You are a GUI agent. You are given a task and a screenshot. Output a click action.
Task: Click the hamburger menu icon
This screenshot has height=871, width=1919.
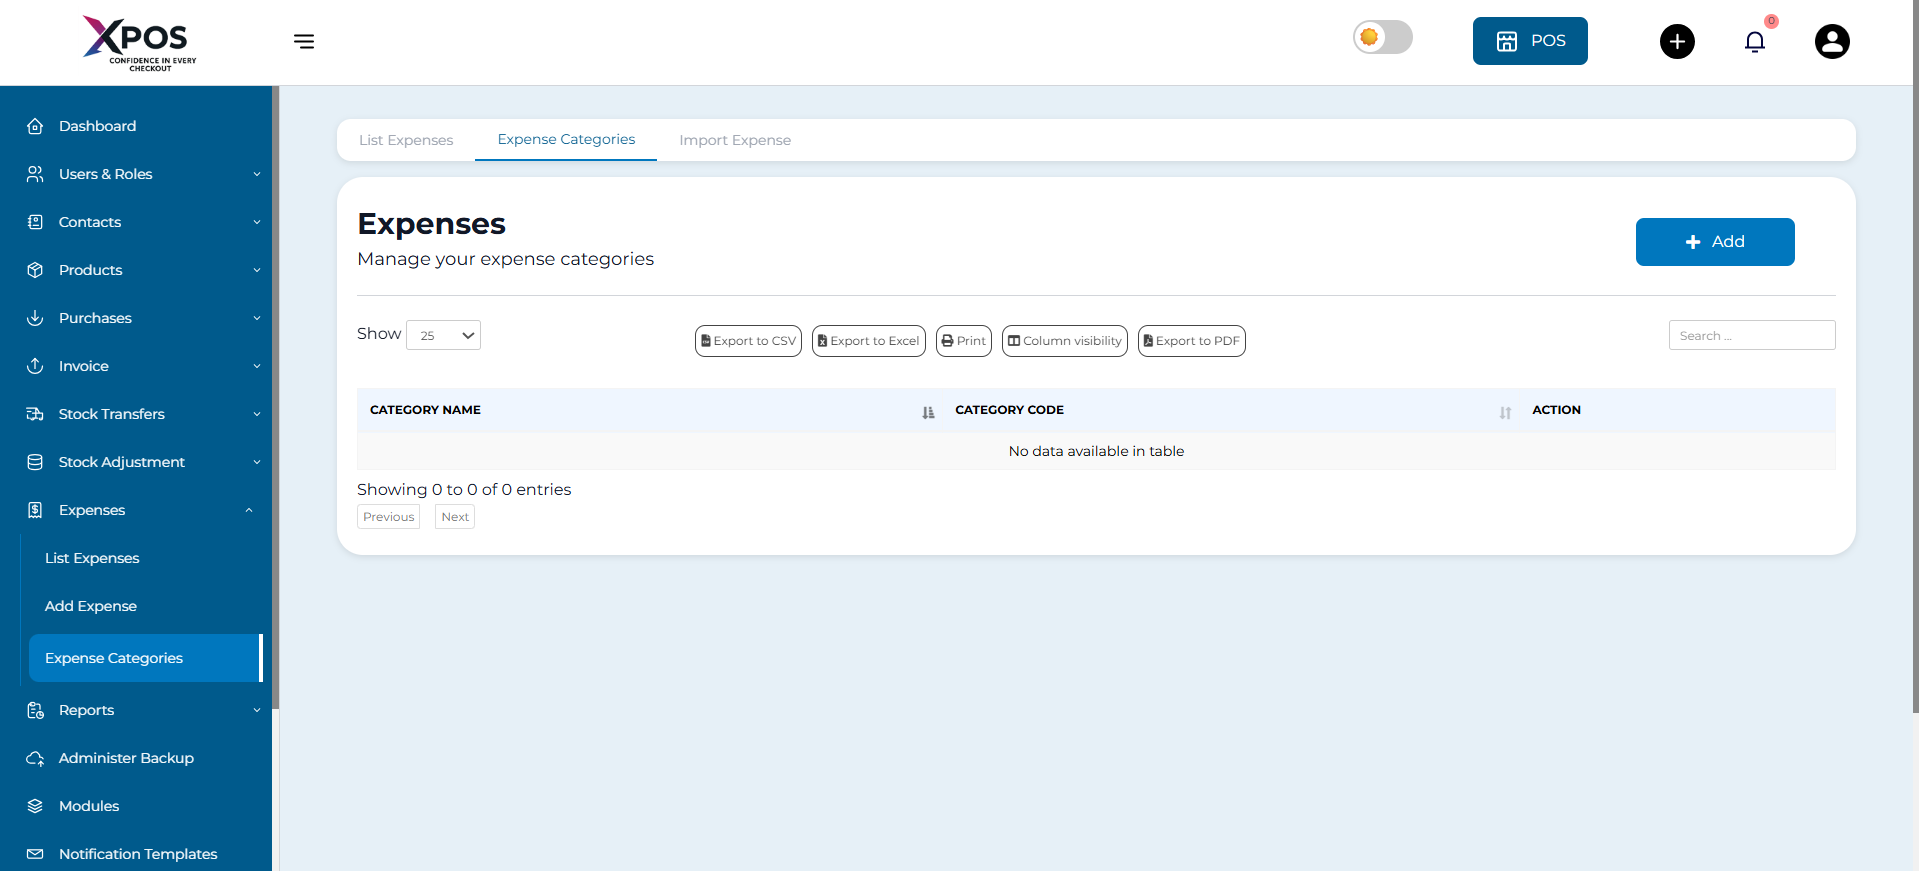304,41
